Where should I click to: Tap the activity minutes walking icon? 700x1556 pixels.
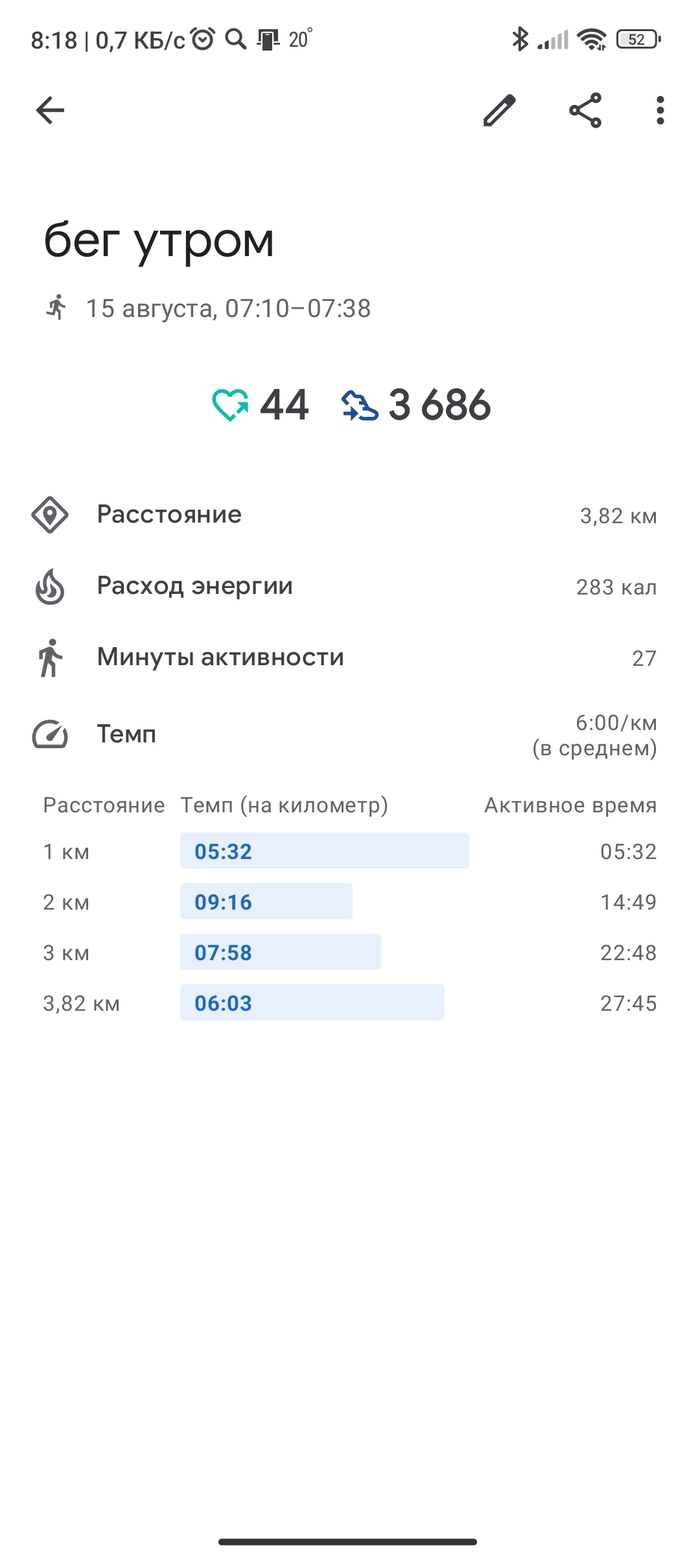pyautogui.click(x=50, y=658)
